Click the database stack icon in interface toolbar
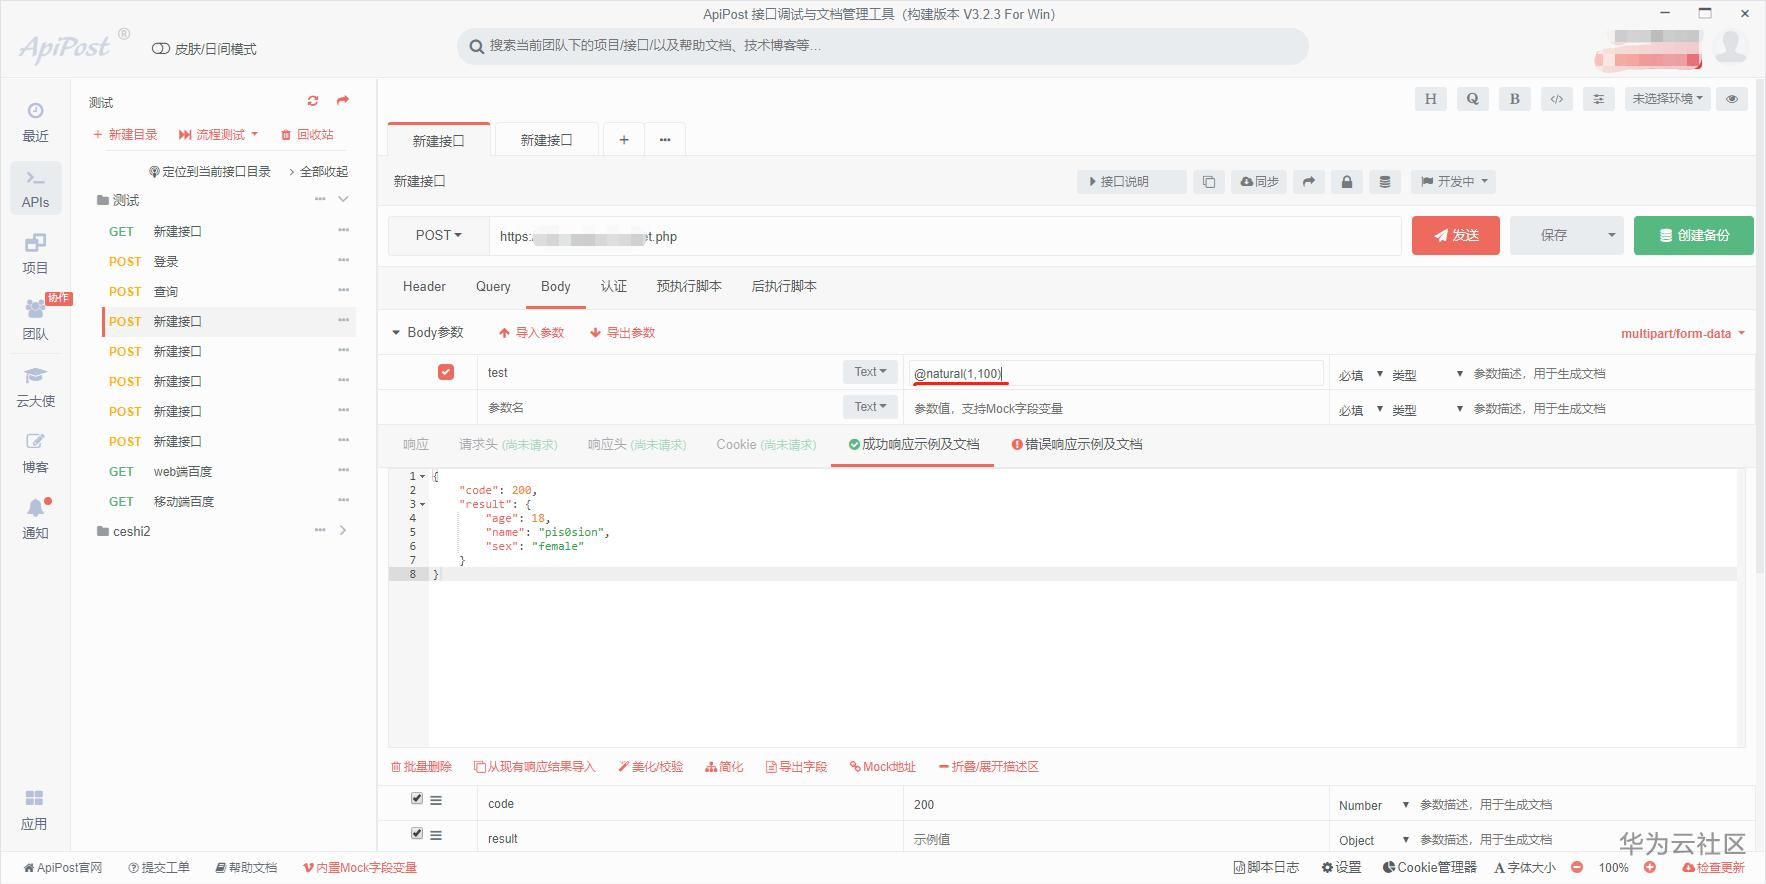 coord(1384,182)
